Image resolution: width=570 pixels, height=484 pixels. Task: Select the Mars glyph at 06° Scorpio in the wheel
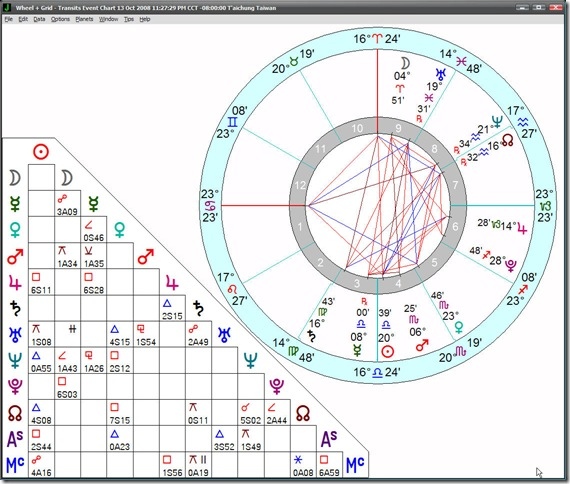(422, 345)
